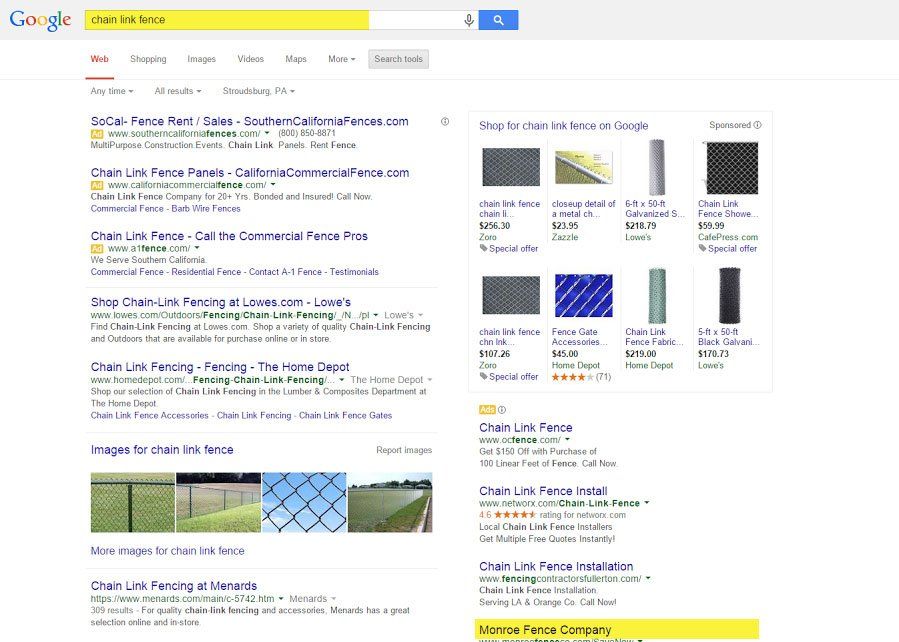This screenshot has width=899, height=642.
Task: Open Chain Link Fence Install networx ad
Action: pos(543,491)
